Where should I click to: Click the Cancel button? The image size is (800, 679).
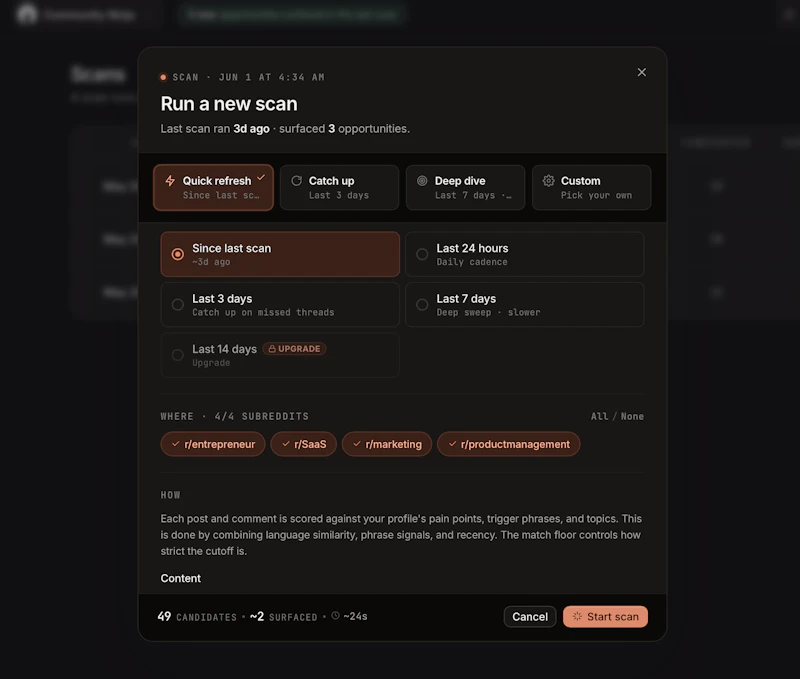pos(530,617)
